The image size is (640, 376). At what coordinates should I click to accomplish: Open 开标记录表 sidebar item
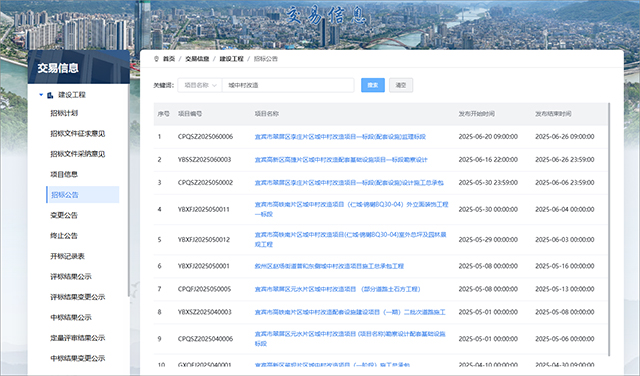pos(67,256)
